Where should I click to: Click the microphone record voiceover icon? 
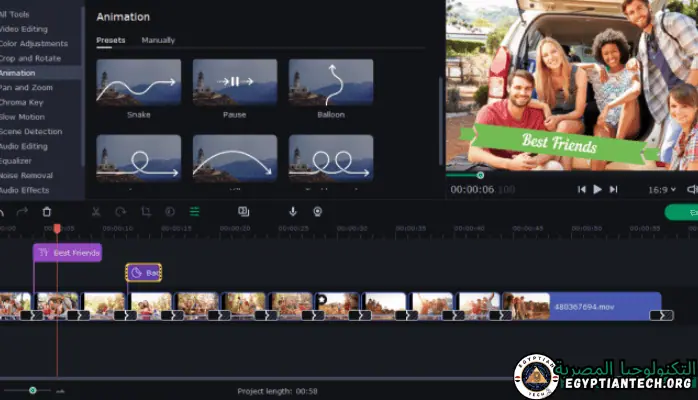click(x=293, y=212)
